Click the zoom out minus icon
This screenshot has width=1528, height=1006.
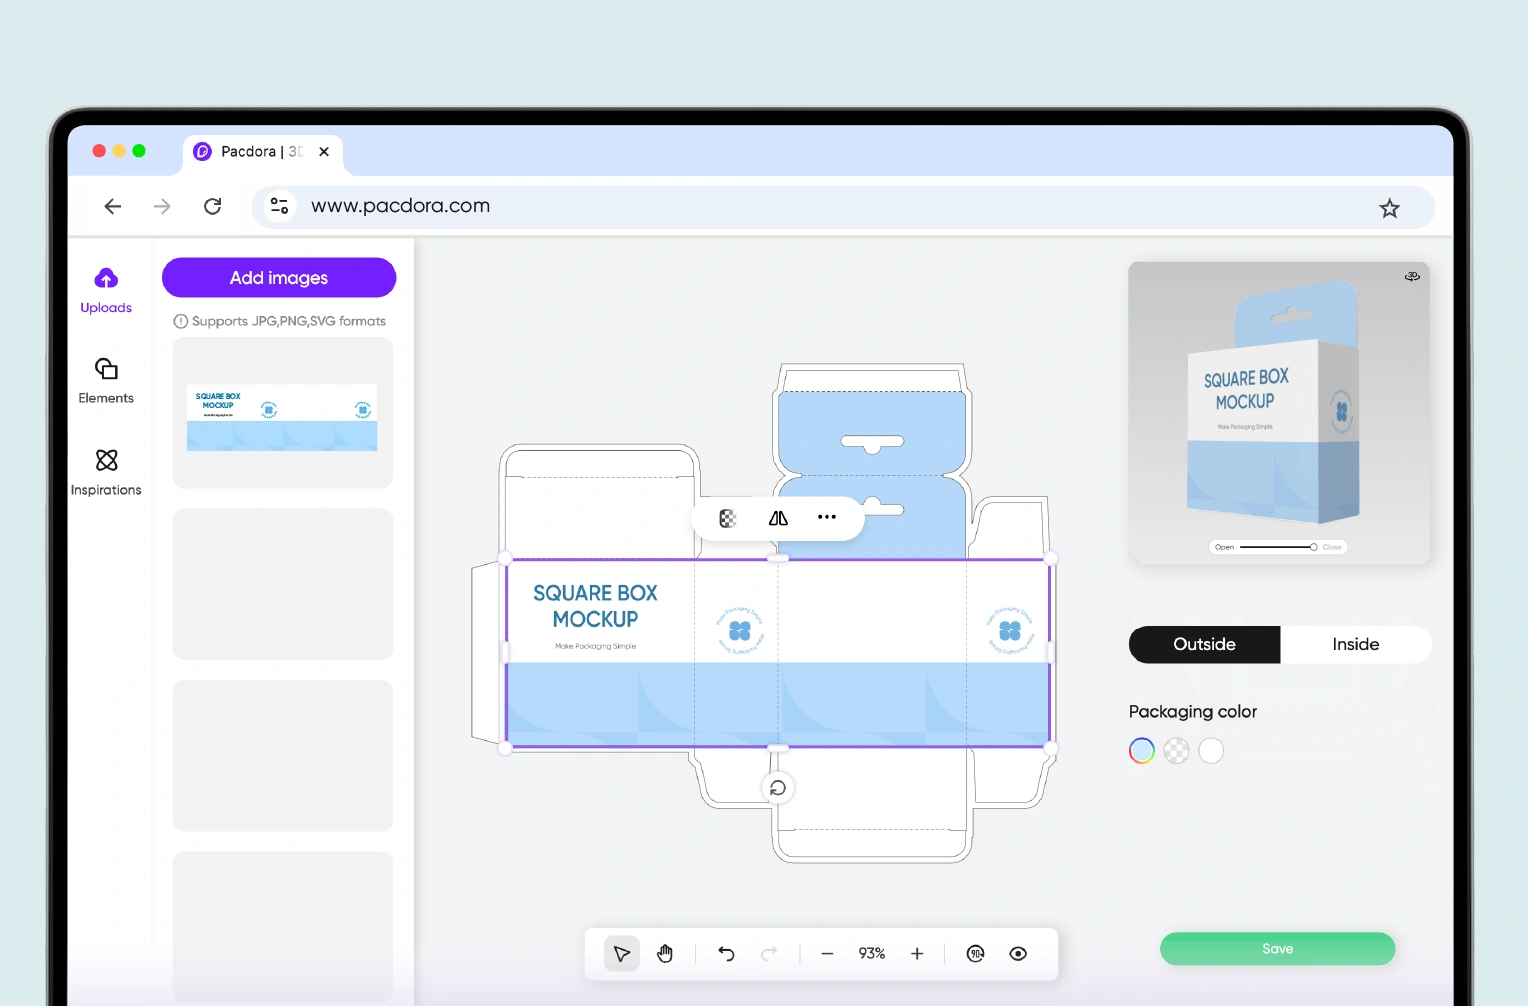tap(827, 954)
